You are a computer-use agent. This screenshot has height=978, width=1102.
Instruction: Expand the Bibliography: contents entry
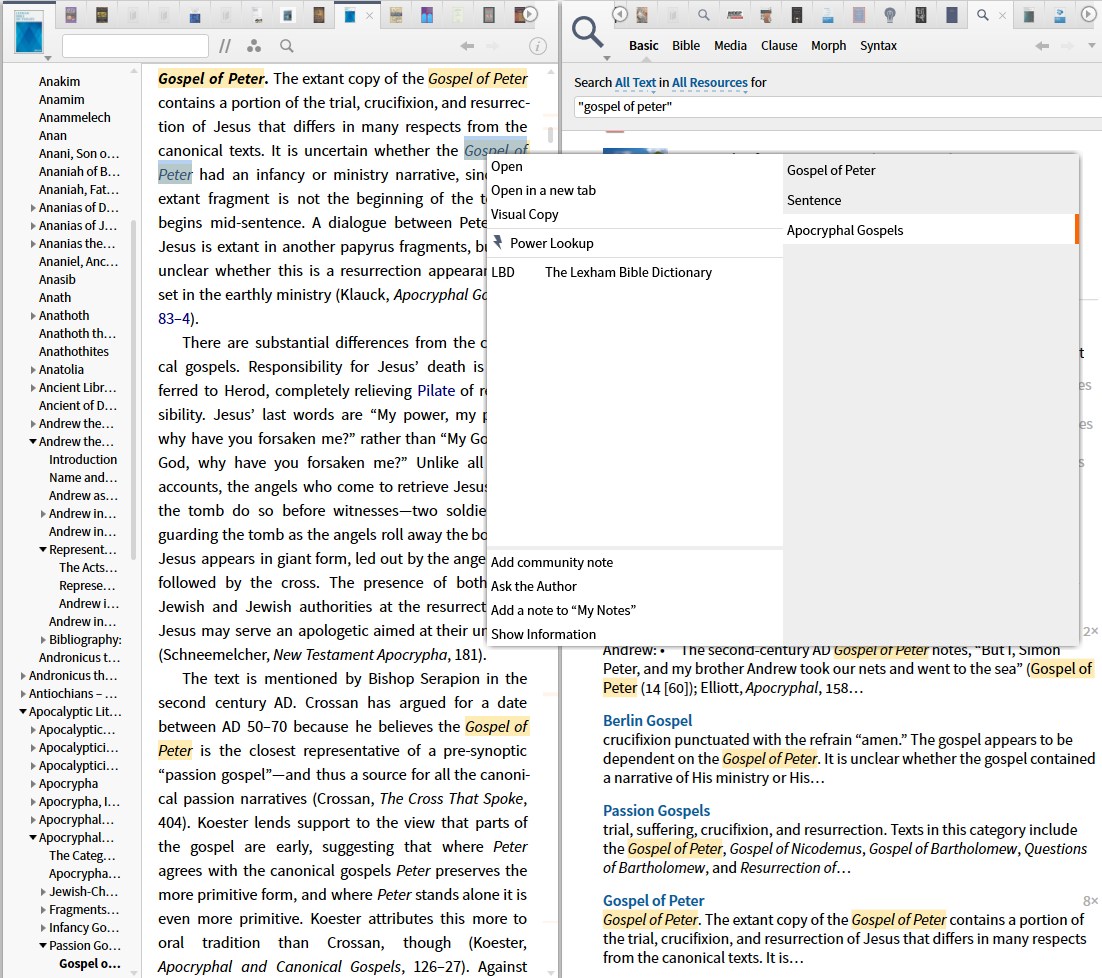click(x=44, y=640)
